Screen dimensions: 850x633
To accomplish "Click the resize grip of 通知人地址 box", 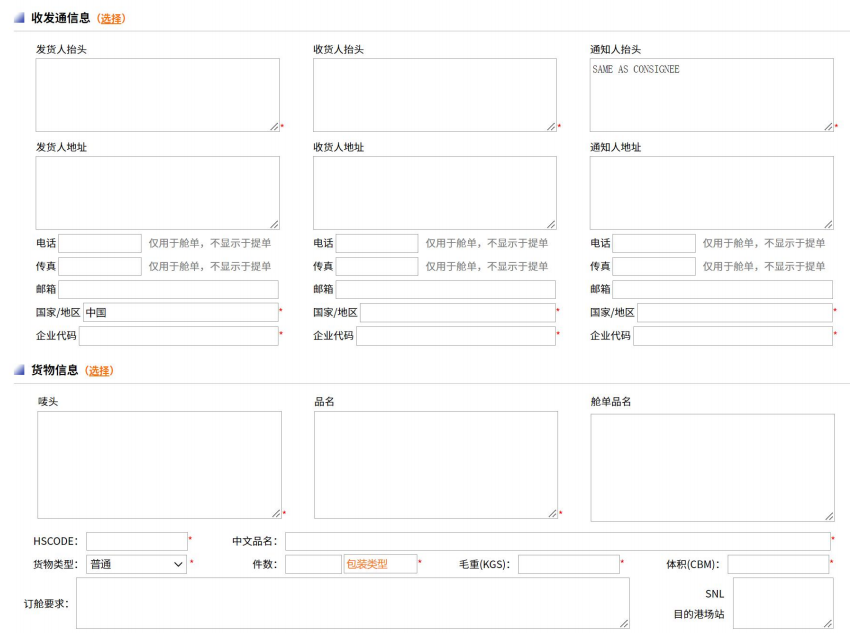I will click(829, 225).
